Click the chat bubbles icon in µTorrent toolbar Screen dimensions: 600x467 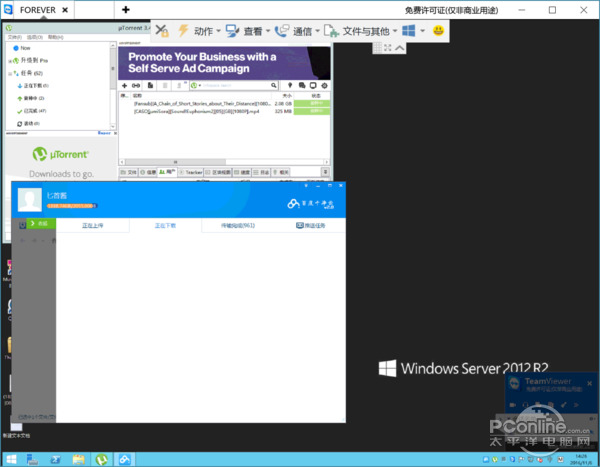[302, 85]
